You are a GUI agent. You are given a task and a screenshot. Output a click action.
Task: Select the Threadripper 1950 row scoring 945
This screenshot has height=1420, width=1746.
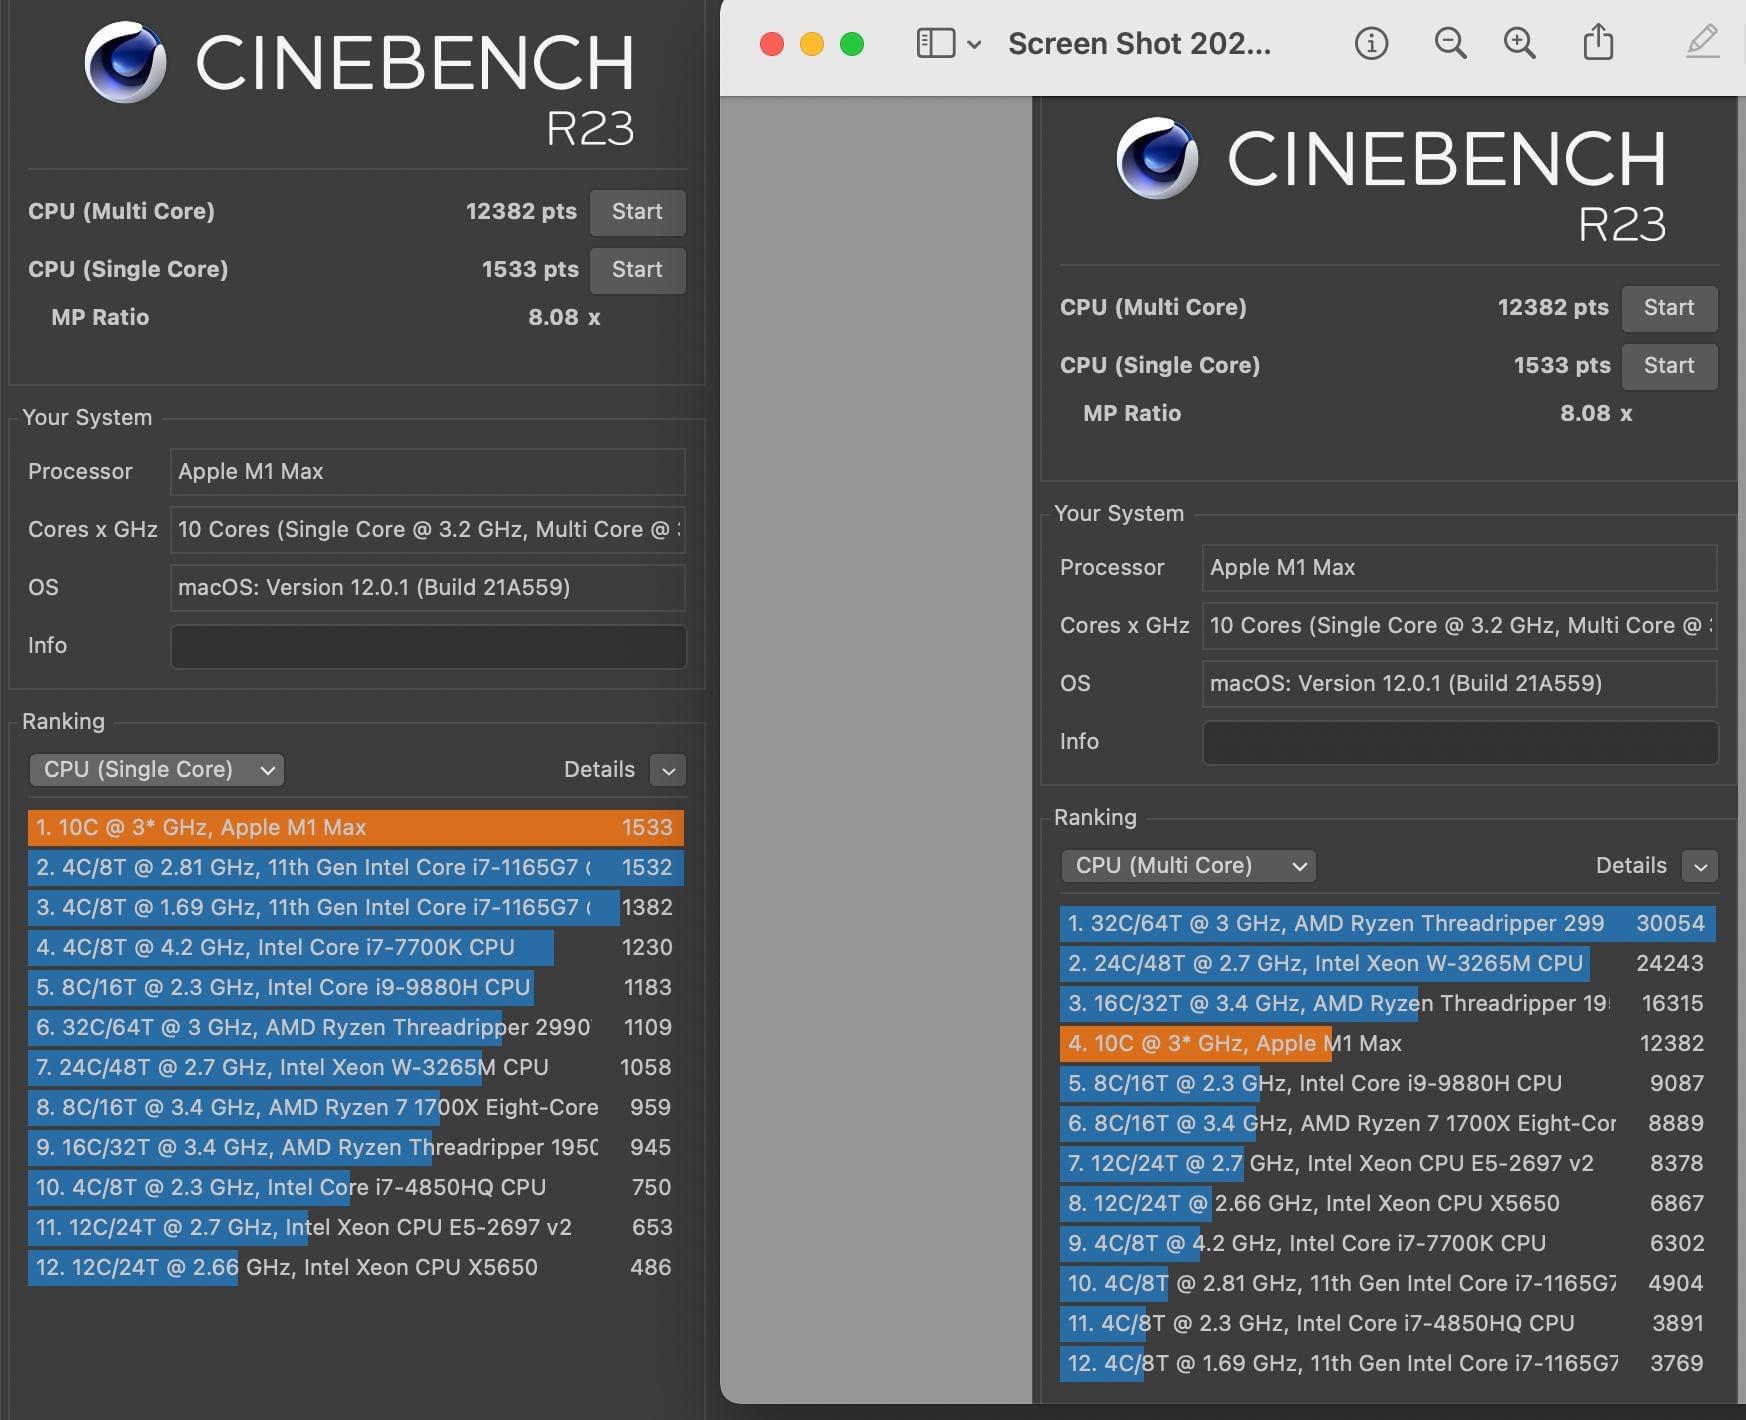point(356,1148)
